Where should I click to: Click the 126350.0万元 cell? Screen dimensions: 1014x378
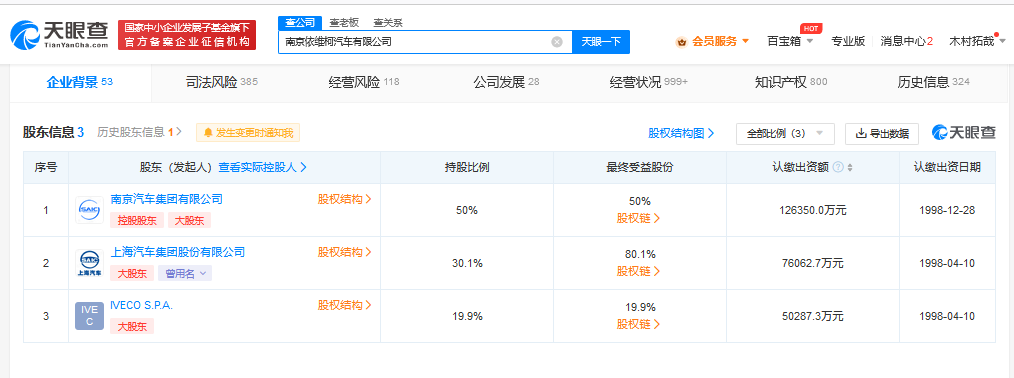coord(812,210)
